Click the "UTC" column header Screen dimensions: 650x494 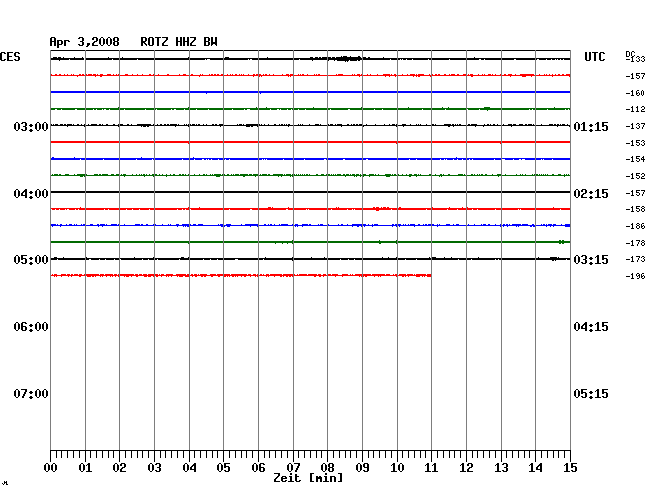click(594, 57)
